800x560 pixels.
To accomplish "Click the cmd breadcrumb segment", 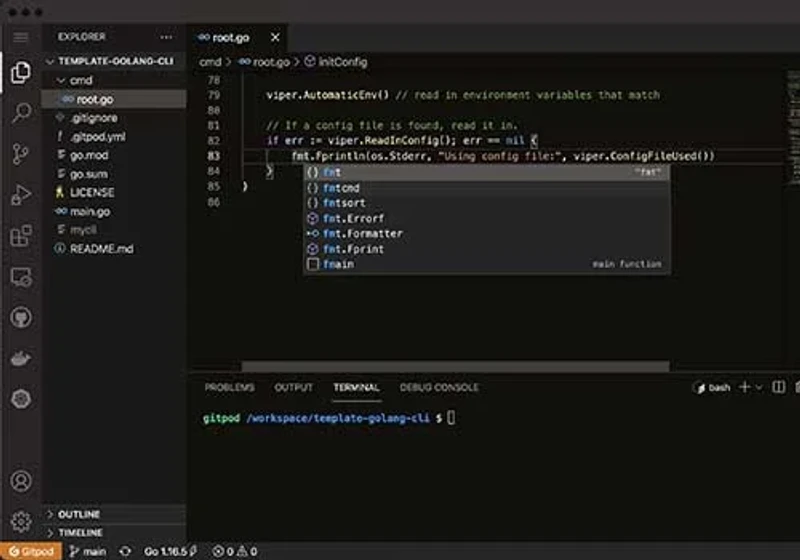I will (210, 62).
